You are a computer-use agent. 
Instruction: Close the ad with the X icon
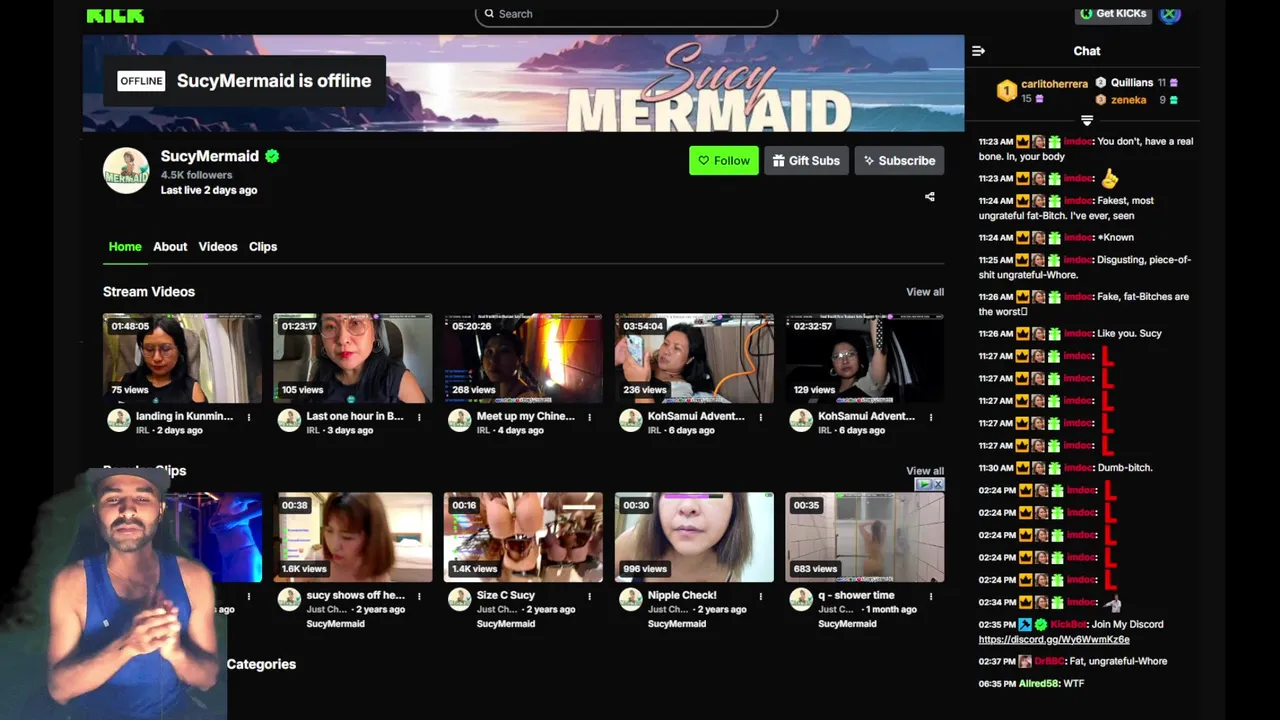tap(938, 484)
